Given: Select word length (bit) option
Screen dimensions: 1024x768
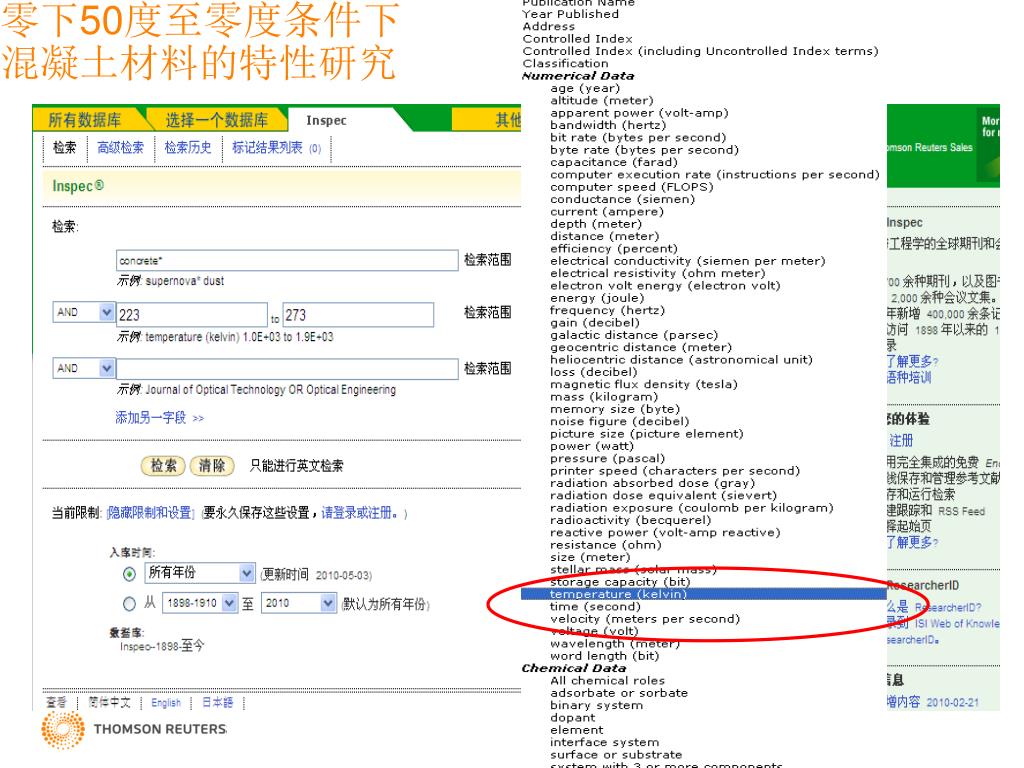Looking at the screenshot, I should tap(604, 656).
